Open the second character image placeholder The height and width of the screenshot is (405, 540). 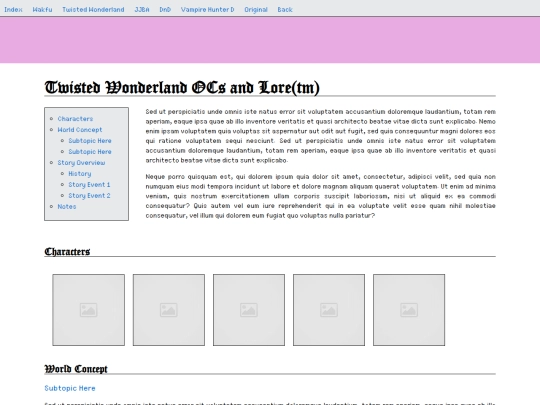[169, 310]
